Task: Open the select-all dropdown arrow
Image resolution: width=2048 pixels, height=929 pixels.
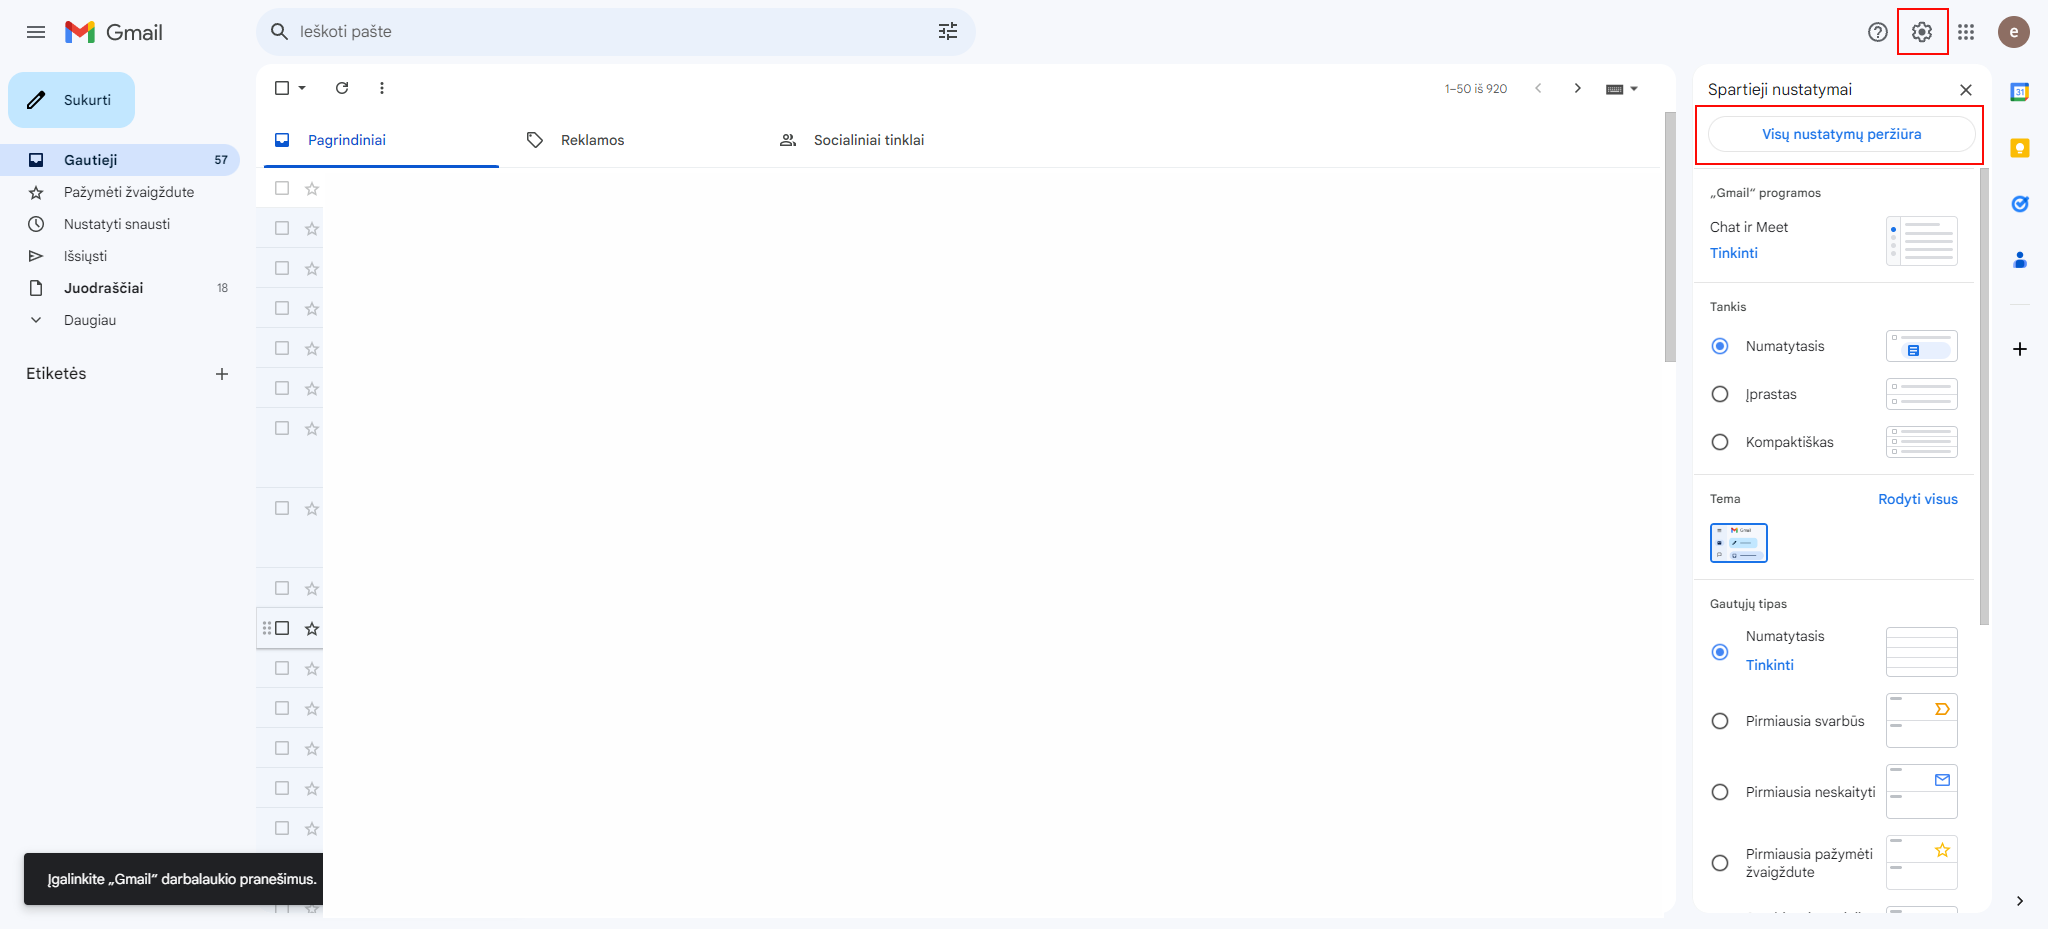Action: tap(302, 88)
